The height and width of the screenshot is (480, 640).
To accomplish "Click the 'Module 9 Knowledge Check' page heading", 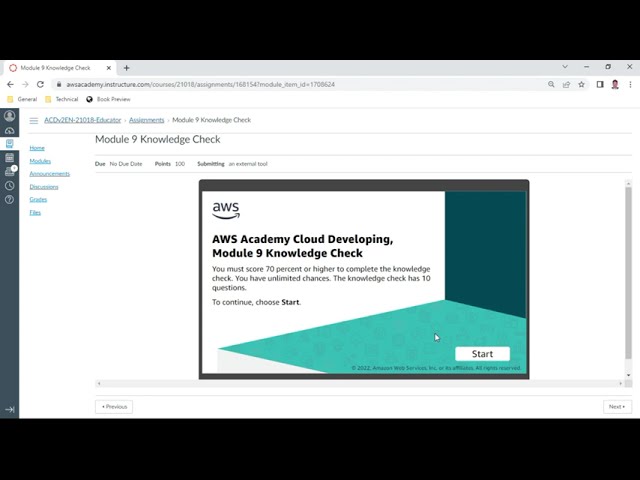I will [158, 140].
